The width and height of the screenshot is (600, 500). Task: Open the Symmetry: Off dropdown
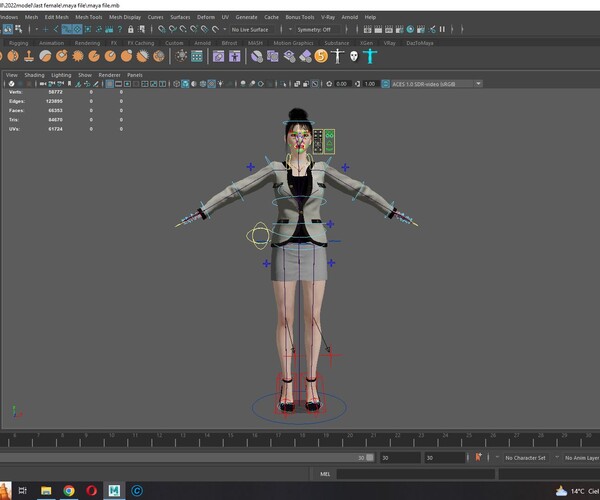pyautogui.click(x=316, y=29)
